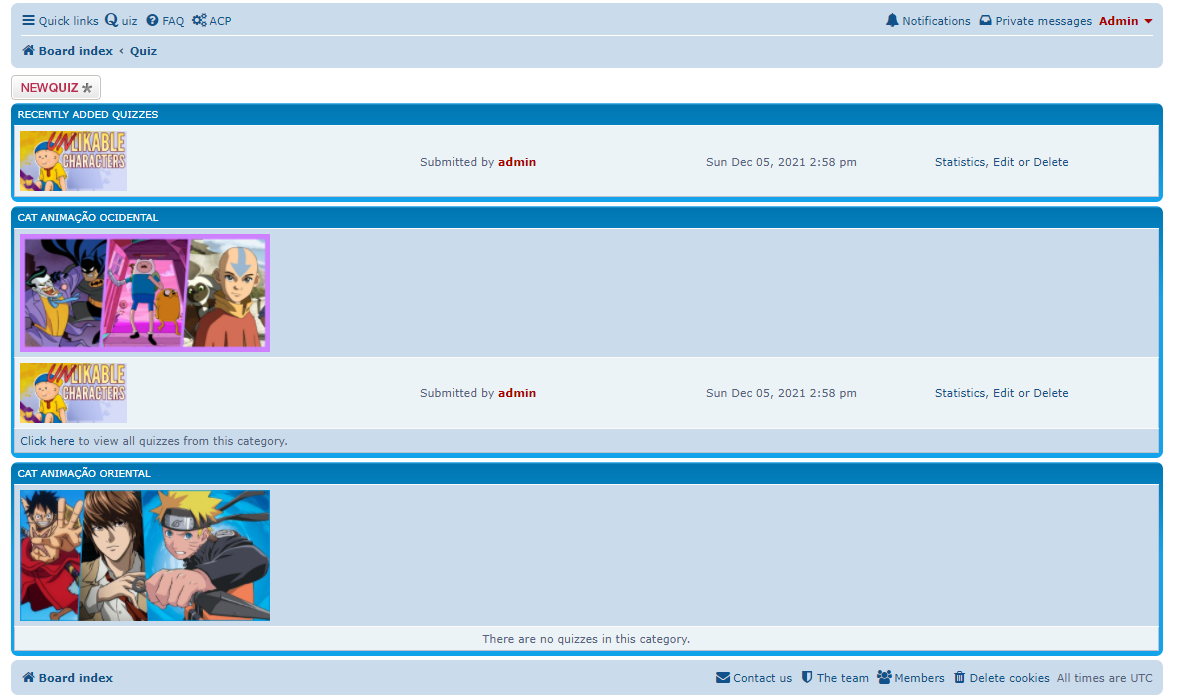
Task: Click admin author in Animação Ocidental quiz row
Action: click(517, 393)
